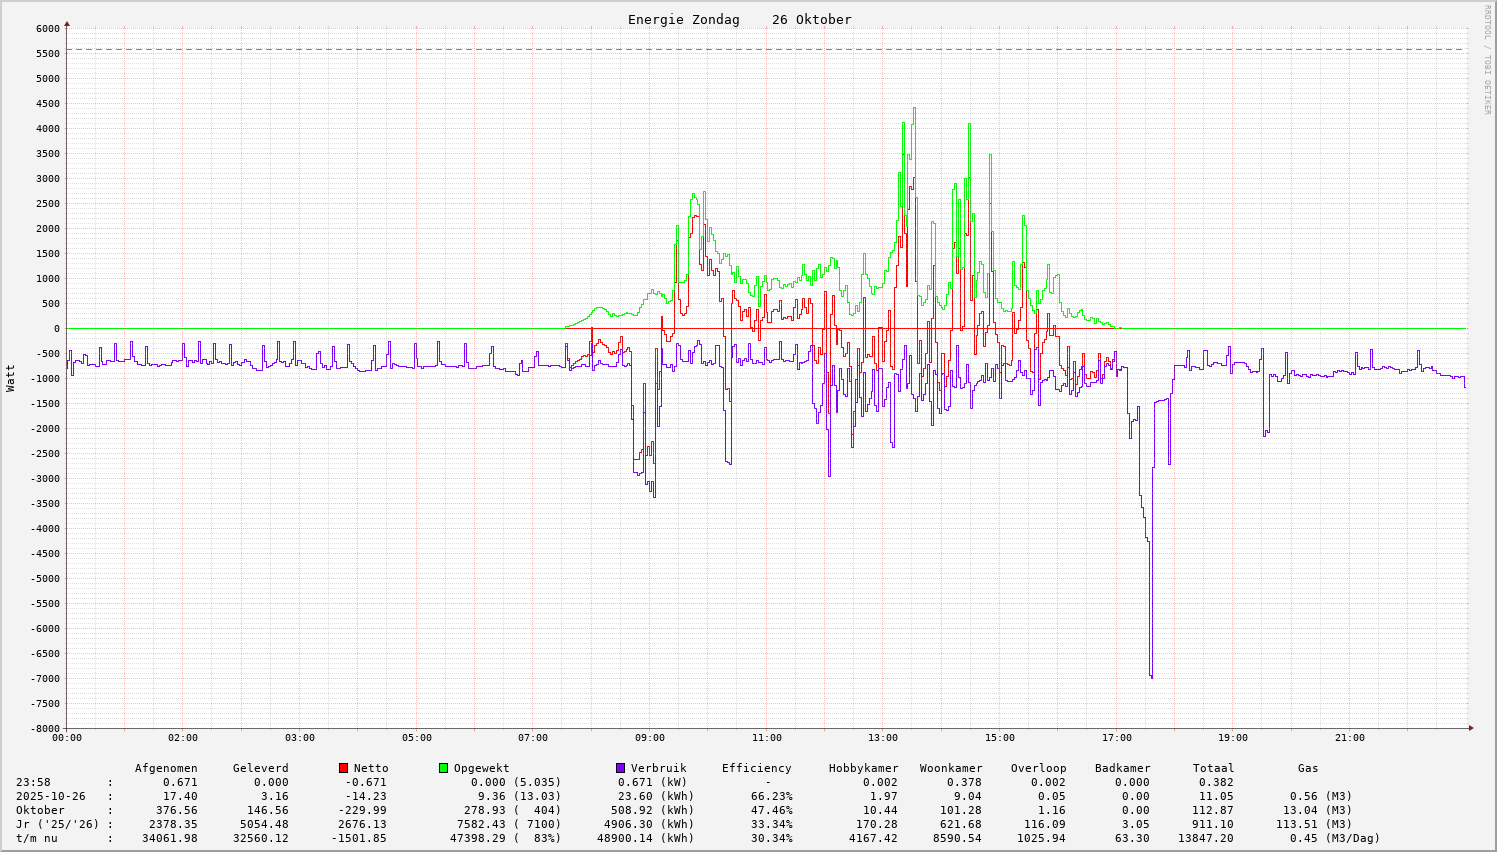This screenshot has height=852, width=1497.
Task: Click the purple Verbruik legend swatch
Action: coord(620,768)
